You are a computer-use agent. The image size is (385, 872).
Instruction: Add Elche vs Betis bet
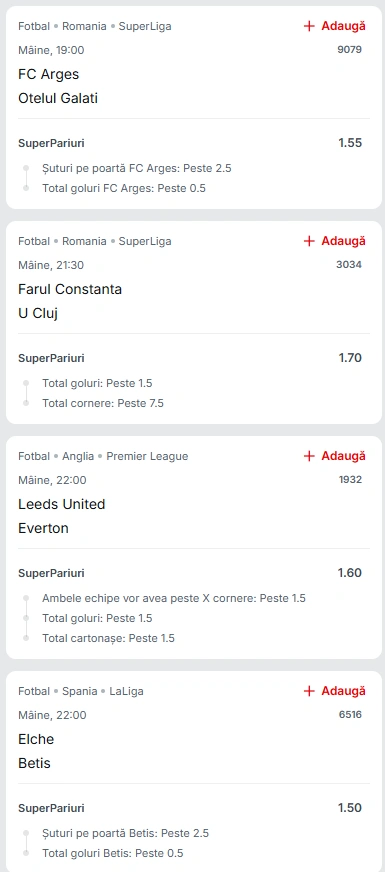(335, 691)
